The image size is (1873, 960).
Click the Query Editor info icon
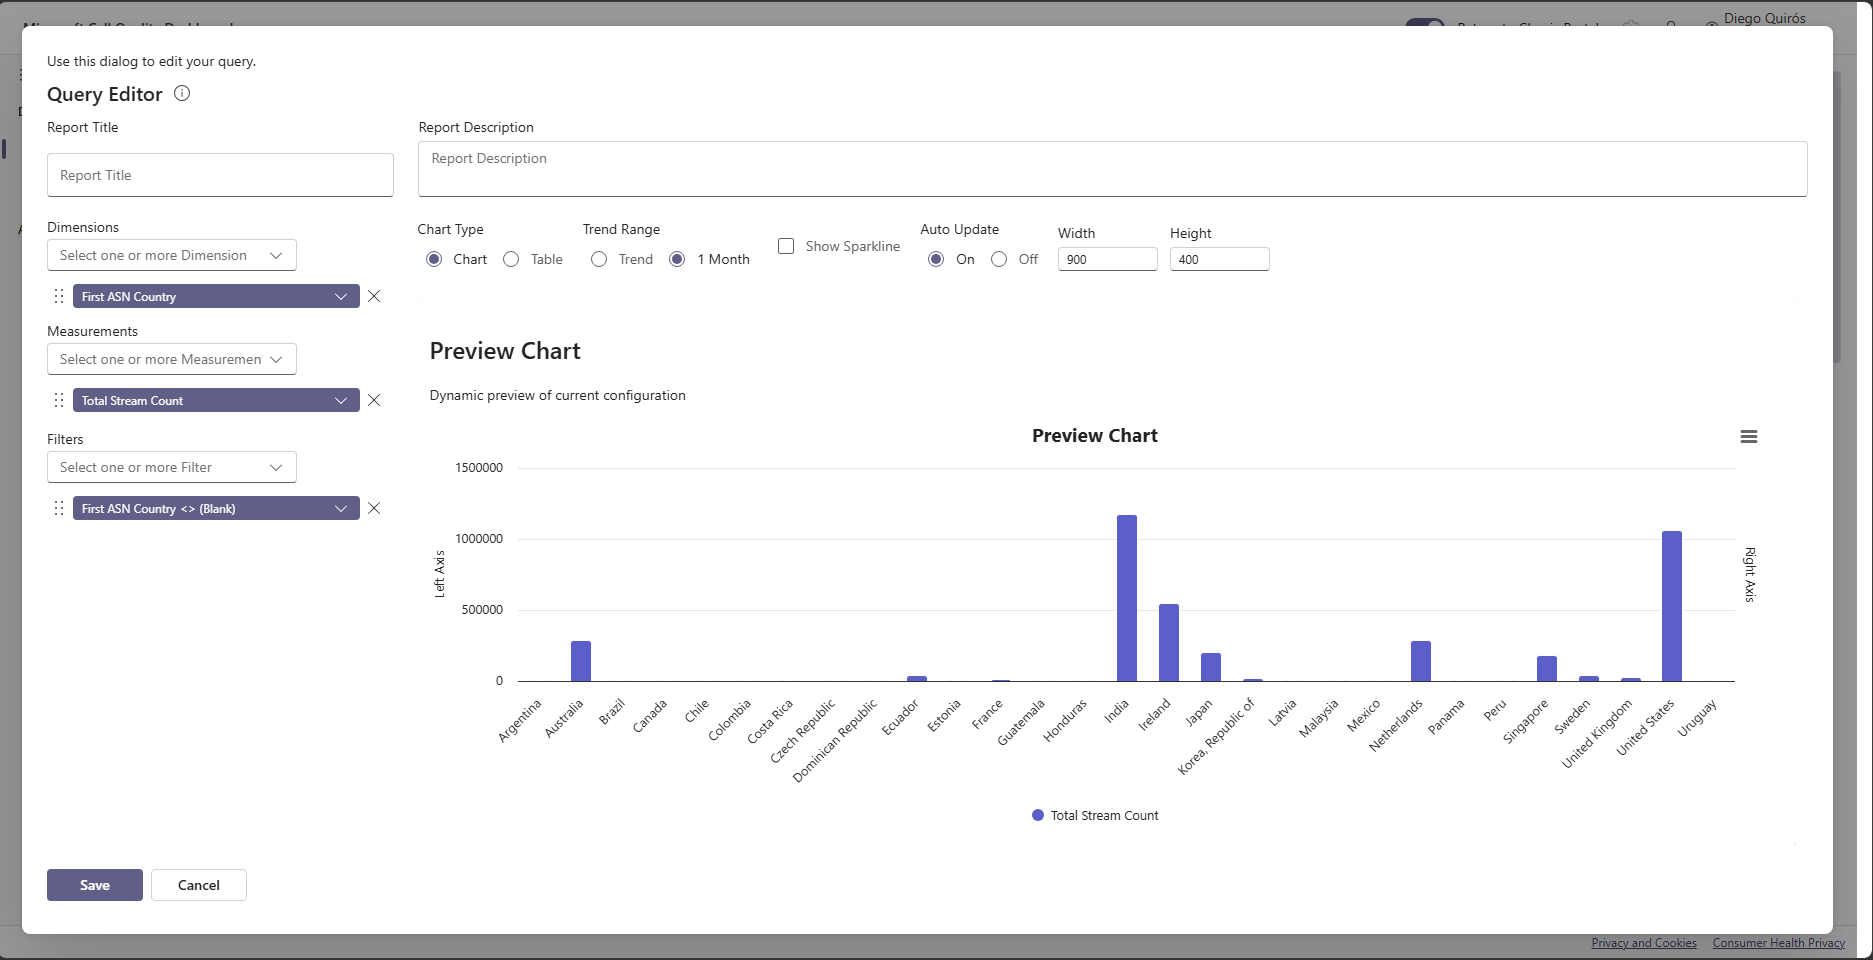182,93
